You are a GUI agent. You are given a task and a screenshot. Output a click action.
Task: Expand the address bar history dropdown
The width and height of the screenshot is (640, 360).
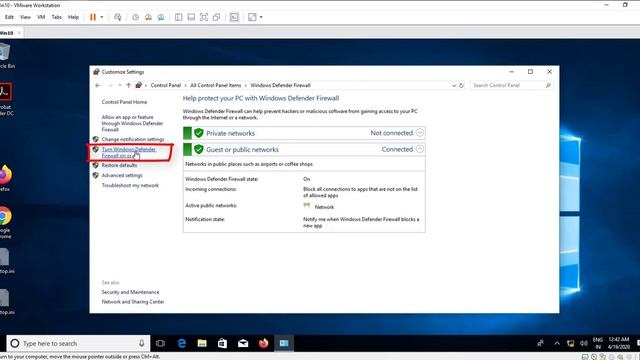click(454, 86)
